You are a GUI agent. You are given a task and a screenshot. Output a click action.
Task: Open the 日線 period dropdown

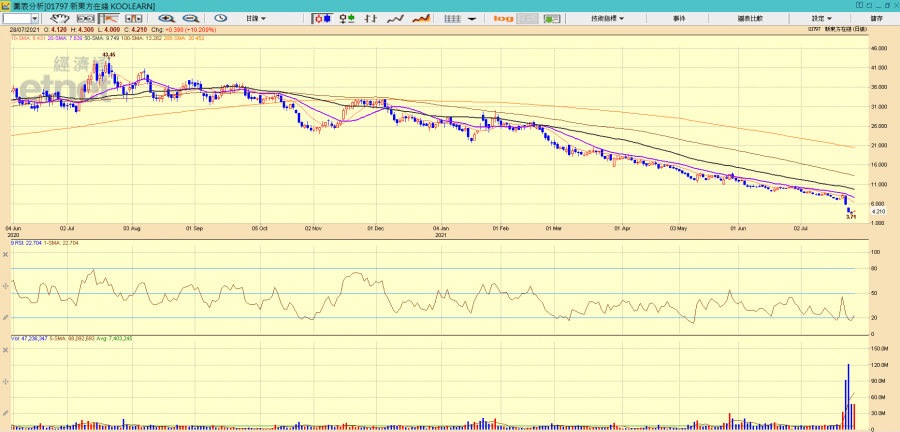256,18
